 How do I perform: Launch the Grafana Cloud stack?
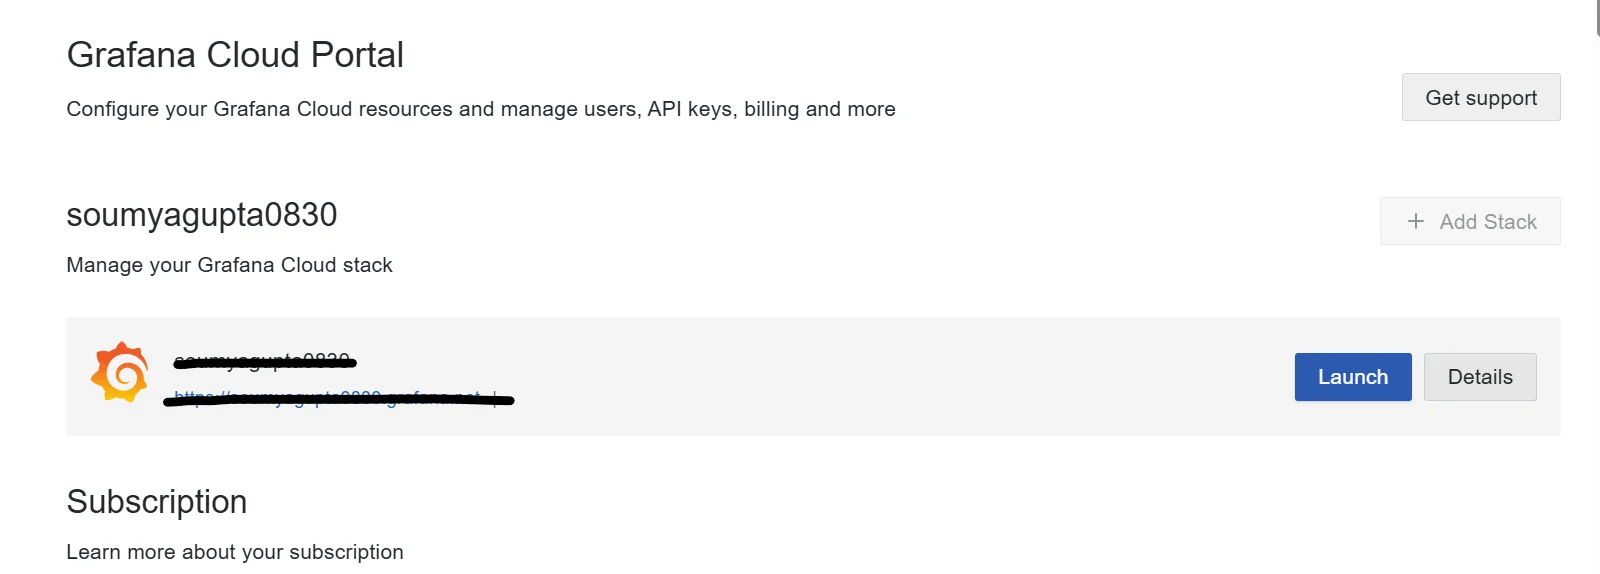(1352, 377)
